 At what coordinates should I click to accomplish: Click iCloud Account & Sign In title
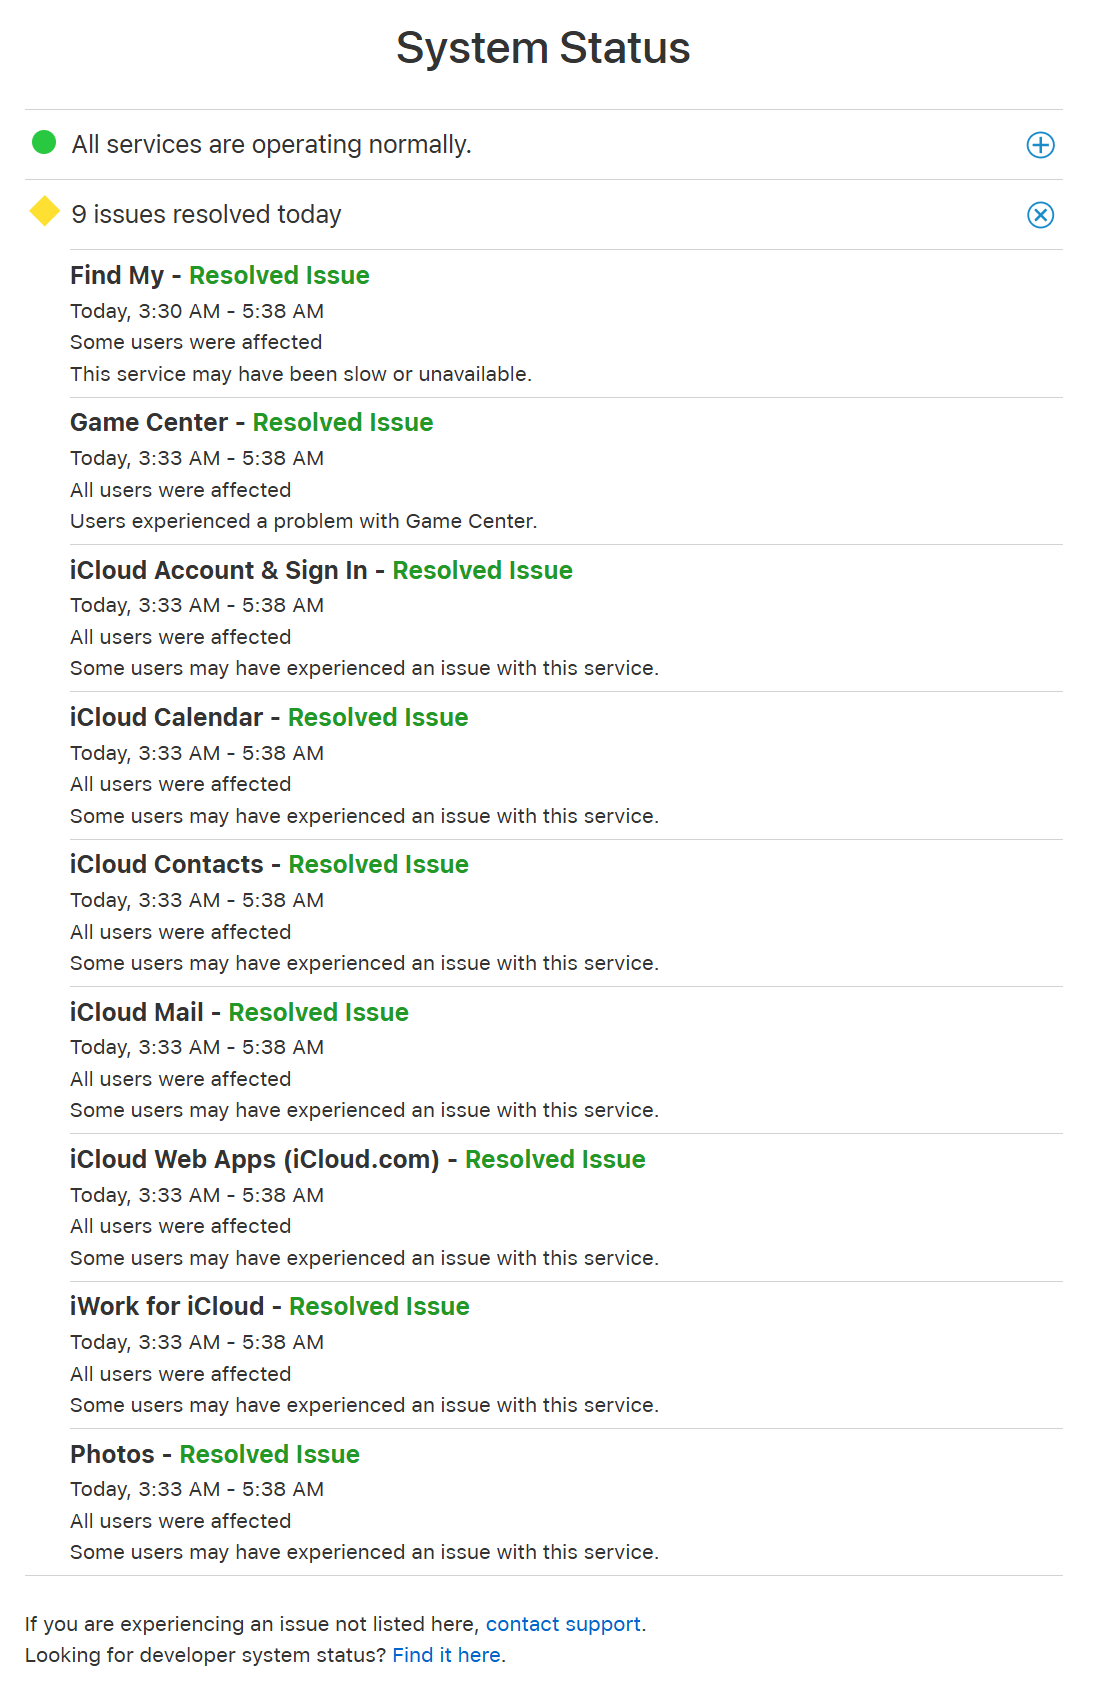coord(321,570)
